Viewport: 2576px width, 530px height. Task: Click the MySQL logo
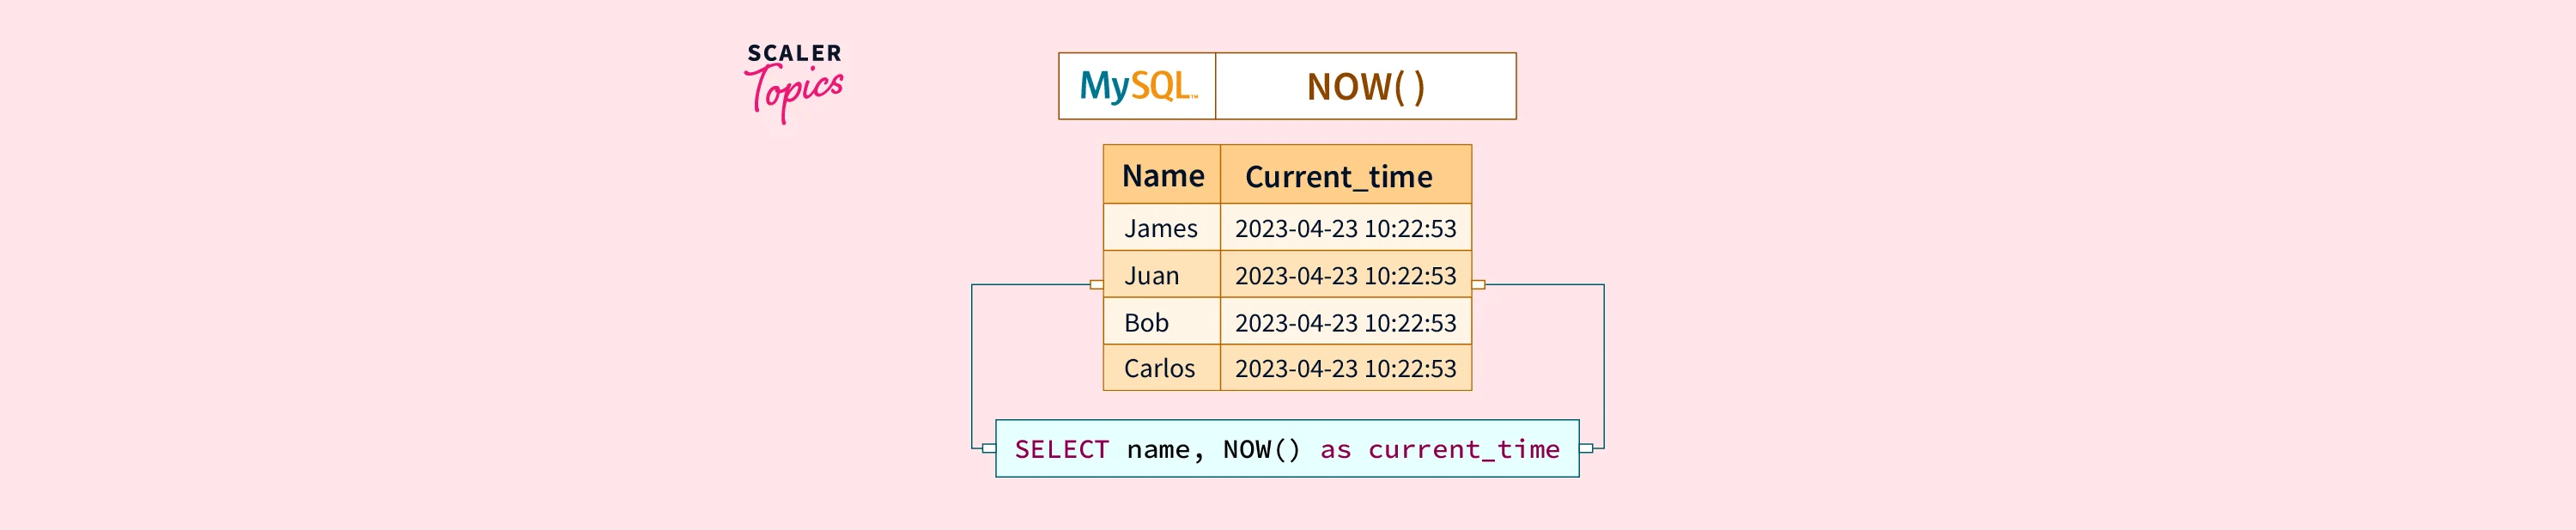pyautogui.click(x=1137, y=86)
